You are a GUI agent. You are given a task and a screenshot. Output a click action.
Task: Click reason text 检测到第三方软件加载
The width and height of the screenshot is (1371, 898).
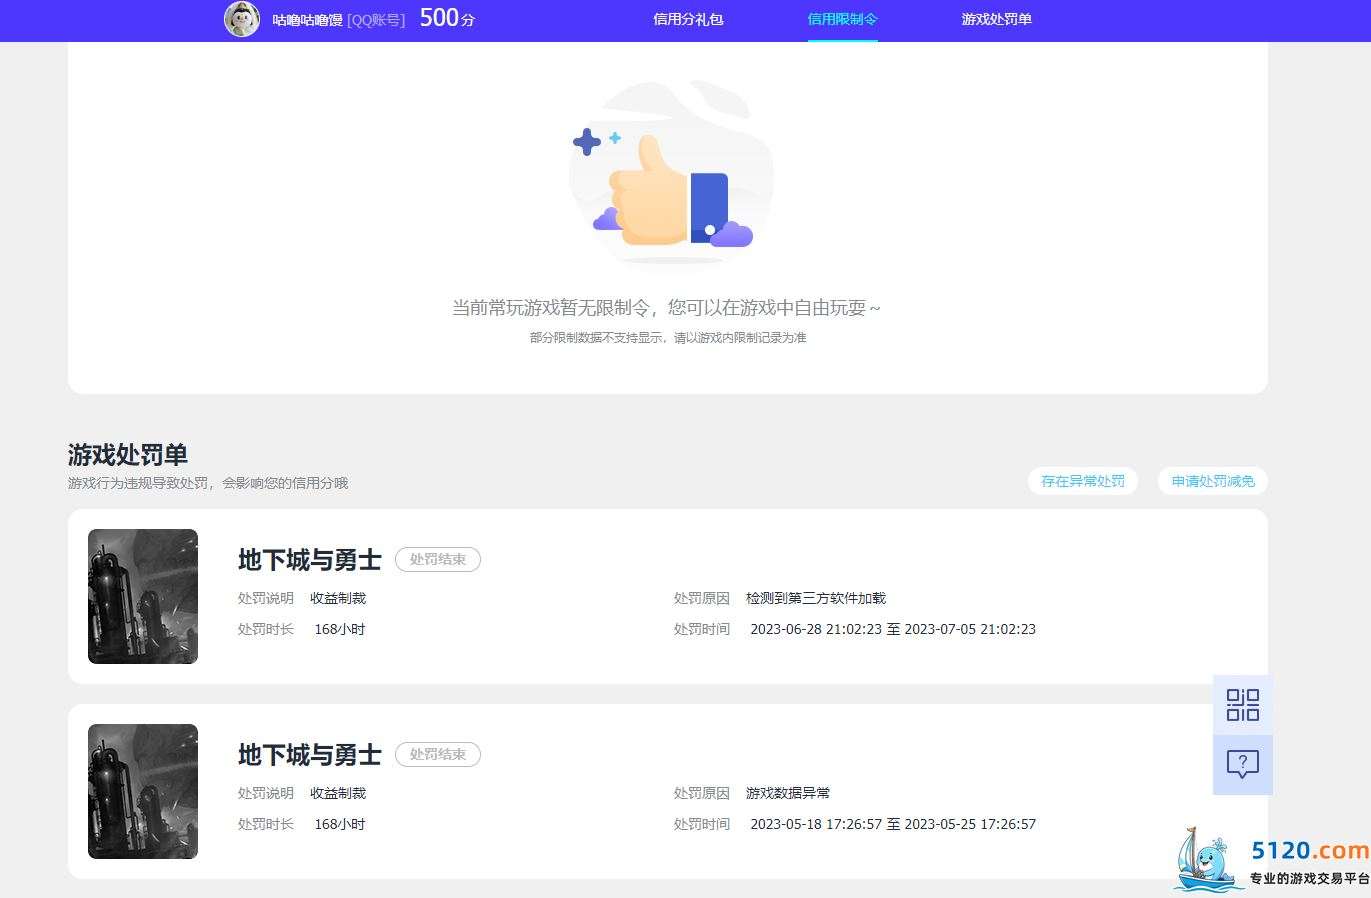[816, 598]
